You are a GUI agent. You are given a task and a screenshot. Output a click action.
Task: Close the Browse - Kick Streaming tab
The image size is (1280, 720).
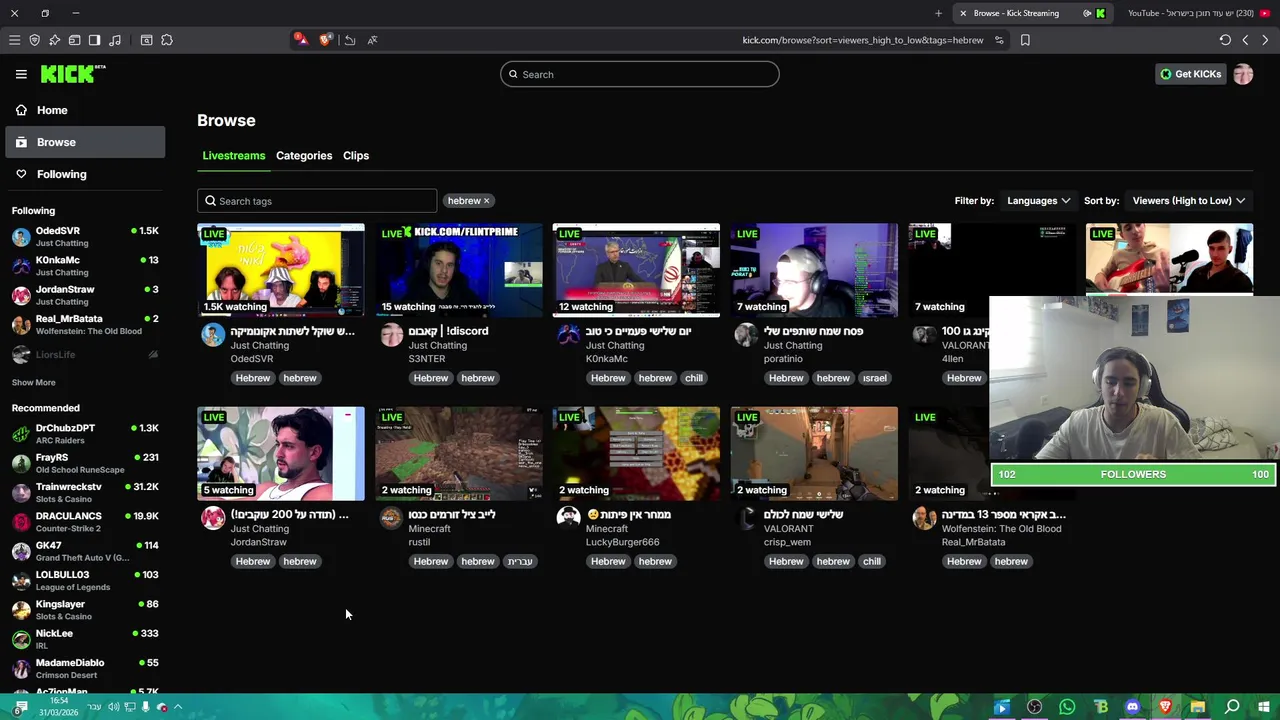963,13
